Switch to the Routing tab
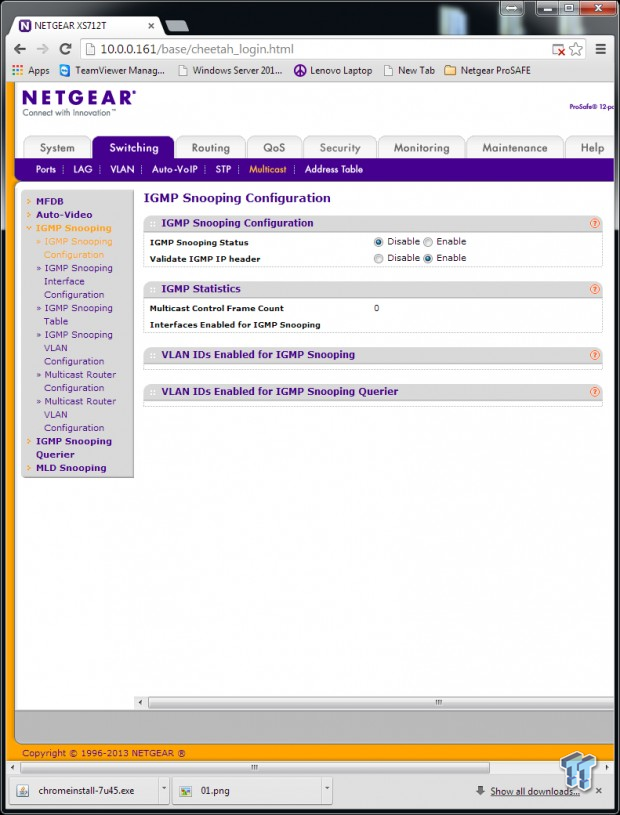This screenshot has height=815, width=620. click(210, 148)
